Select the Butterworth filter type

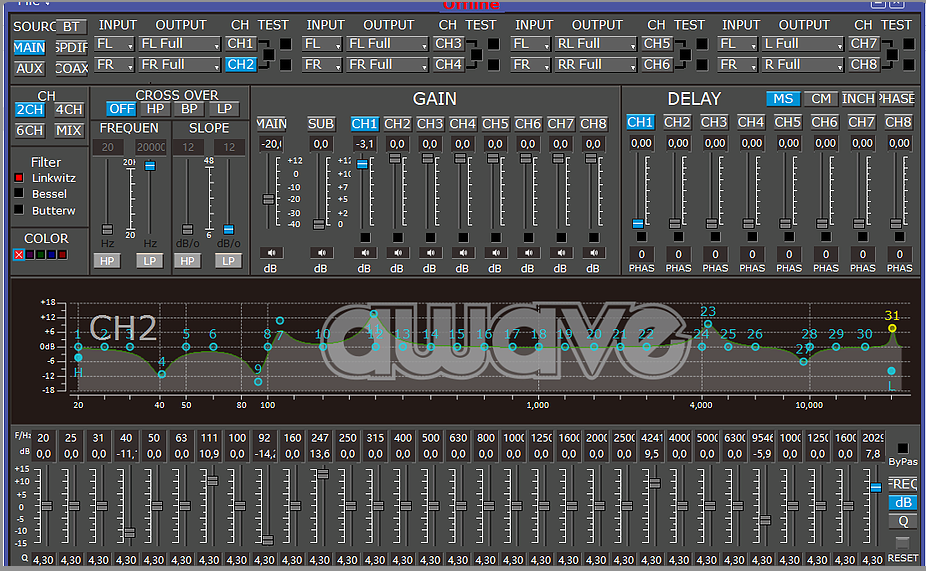point(19,210)
